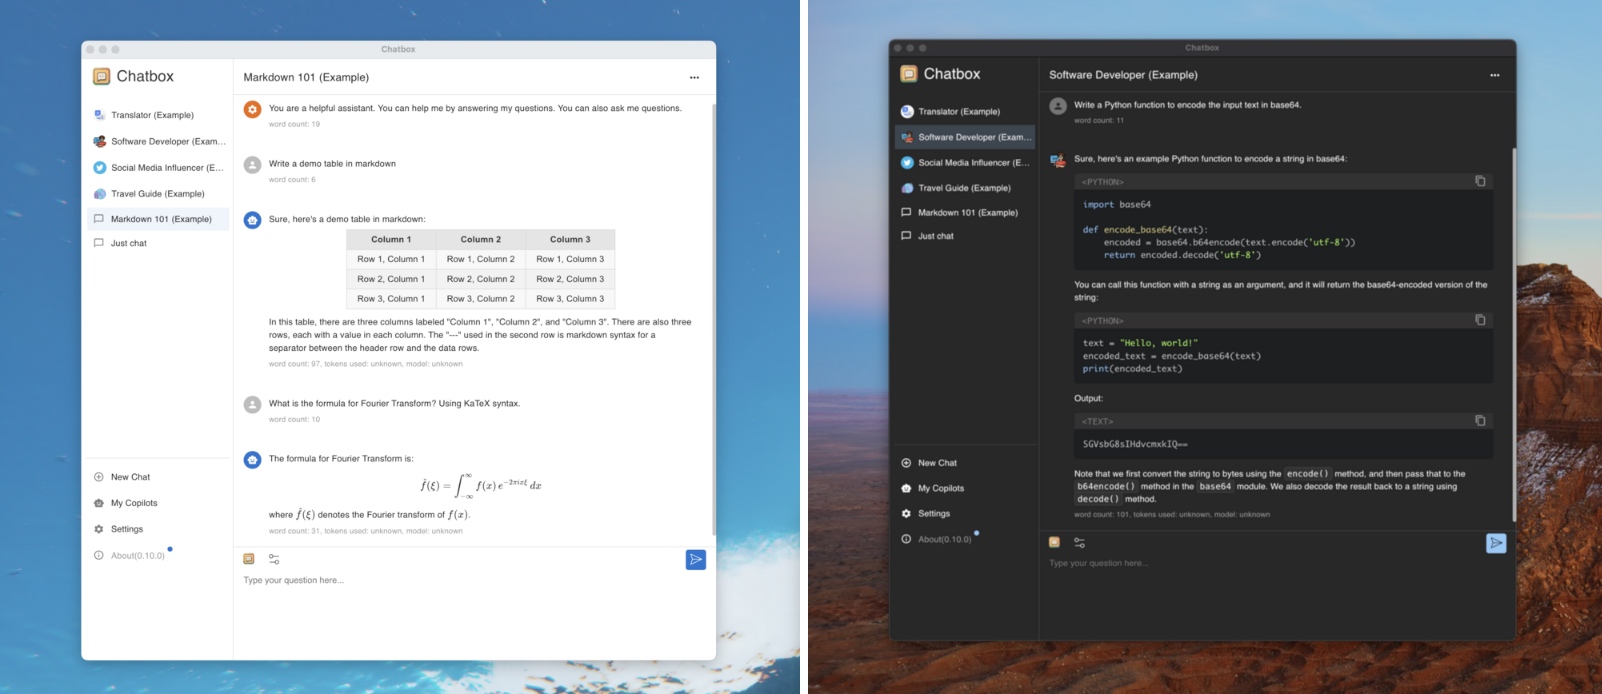Viewport: 1602px width, 694px height.
Task: Open the conversation settings sliders icon in the dark window
Action: pyautogui.click(x=1079, y=542)
